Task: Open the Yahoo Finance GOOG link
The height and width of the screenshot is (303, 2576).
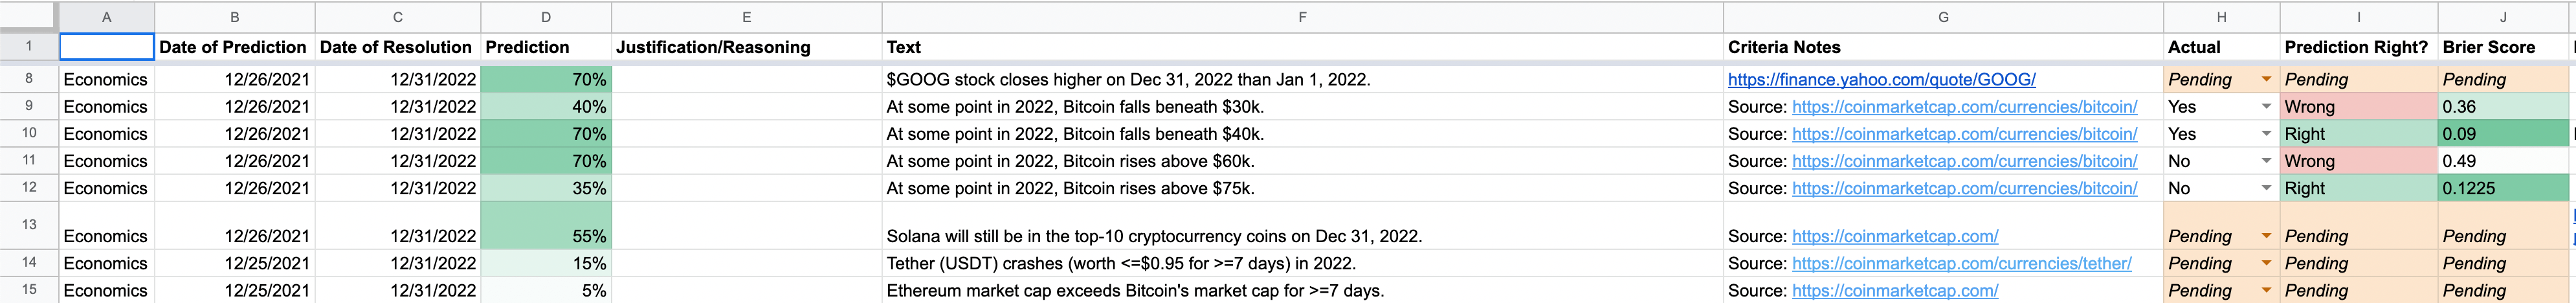Action: click(x=1881, y=80)
